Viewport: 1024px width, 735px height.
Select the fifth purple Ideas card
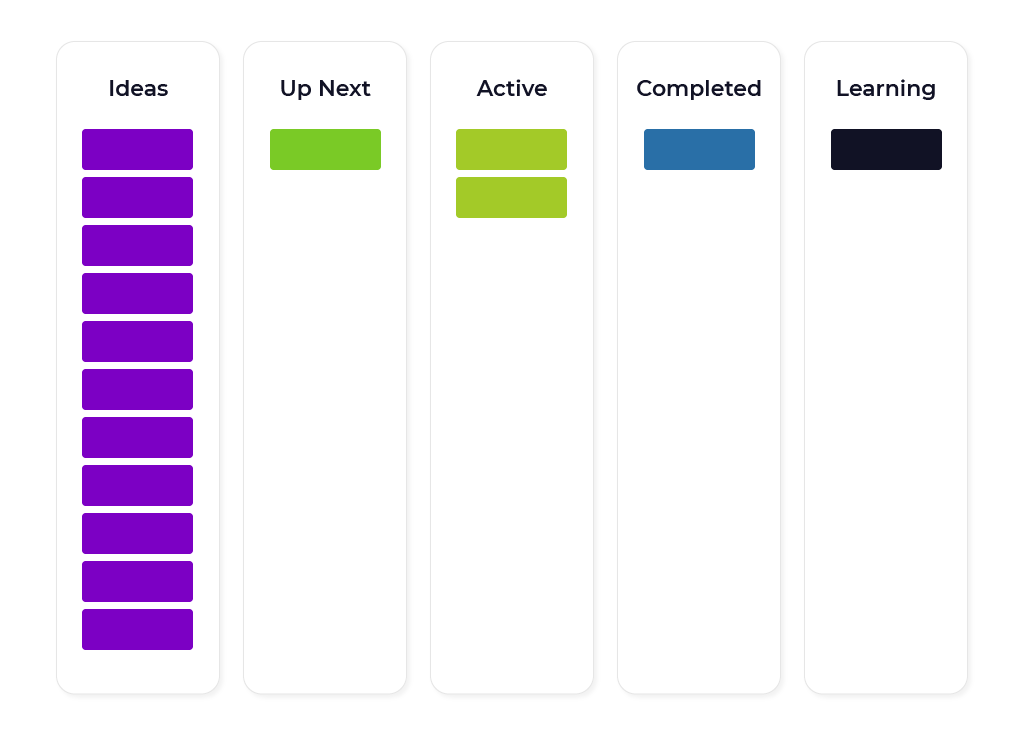[137, 342]
